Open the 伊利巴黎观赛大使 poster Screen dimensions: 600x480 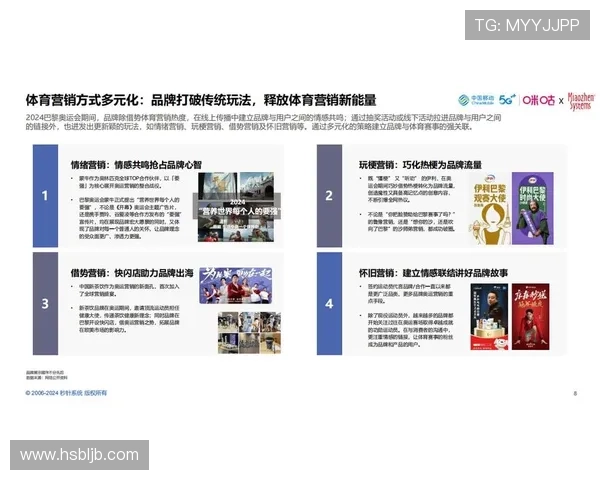click(x=490, y=209)
